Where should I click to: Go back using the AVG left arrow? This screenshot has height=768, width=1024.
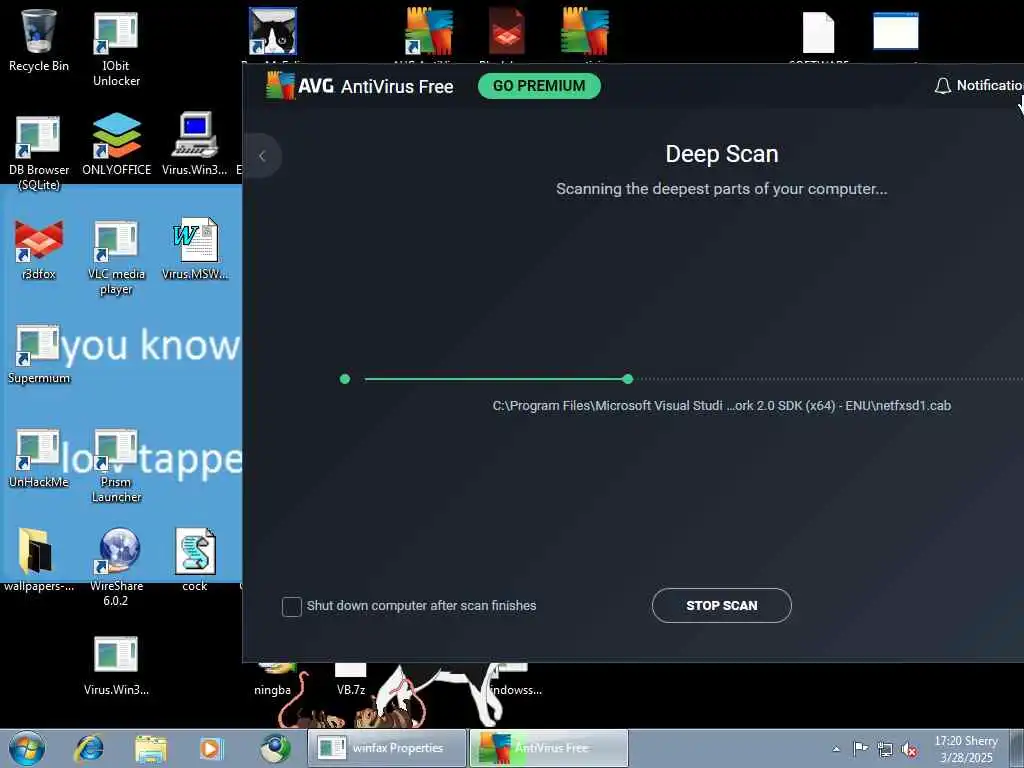pyautogui.click(x=263, y=156)
